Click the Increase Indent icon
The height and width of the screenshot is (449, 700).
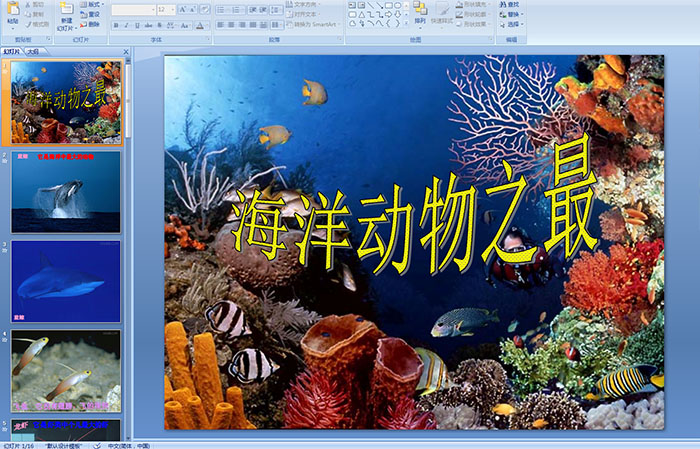[x=263, y=9]
